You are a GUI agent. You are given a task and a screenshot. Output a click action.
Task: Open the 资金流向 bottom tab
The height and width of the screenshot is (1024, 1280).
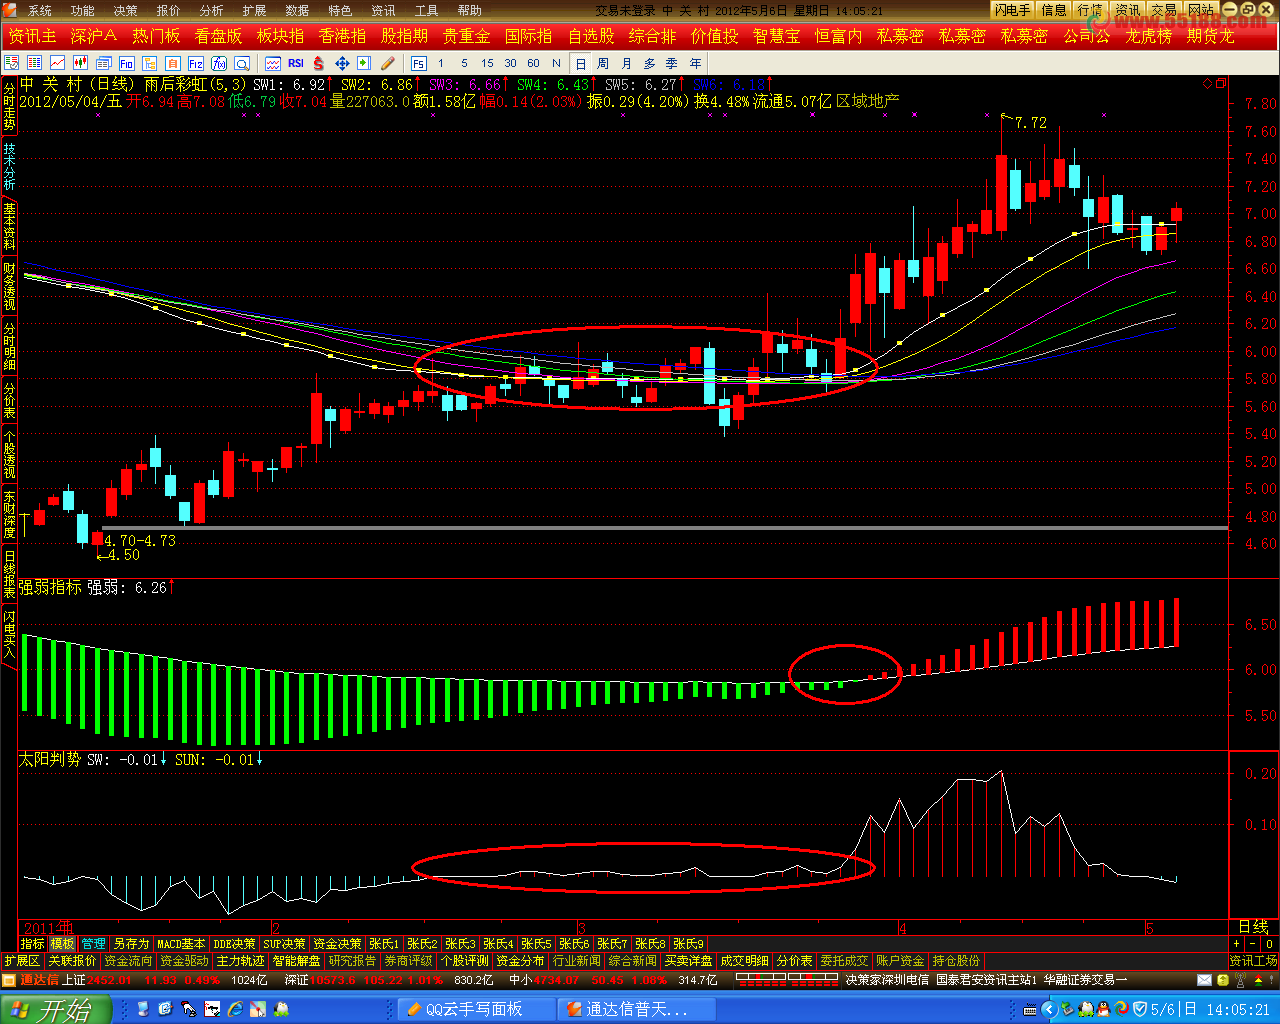click(x=128, y=961)
